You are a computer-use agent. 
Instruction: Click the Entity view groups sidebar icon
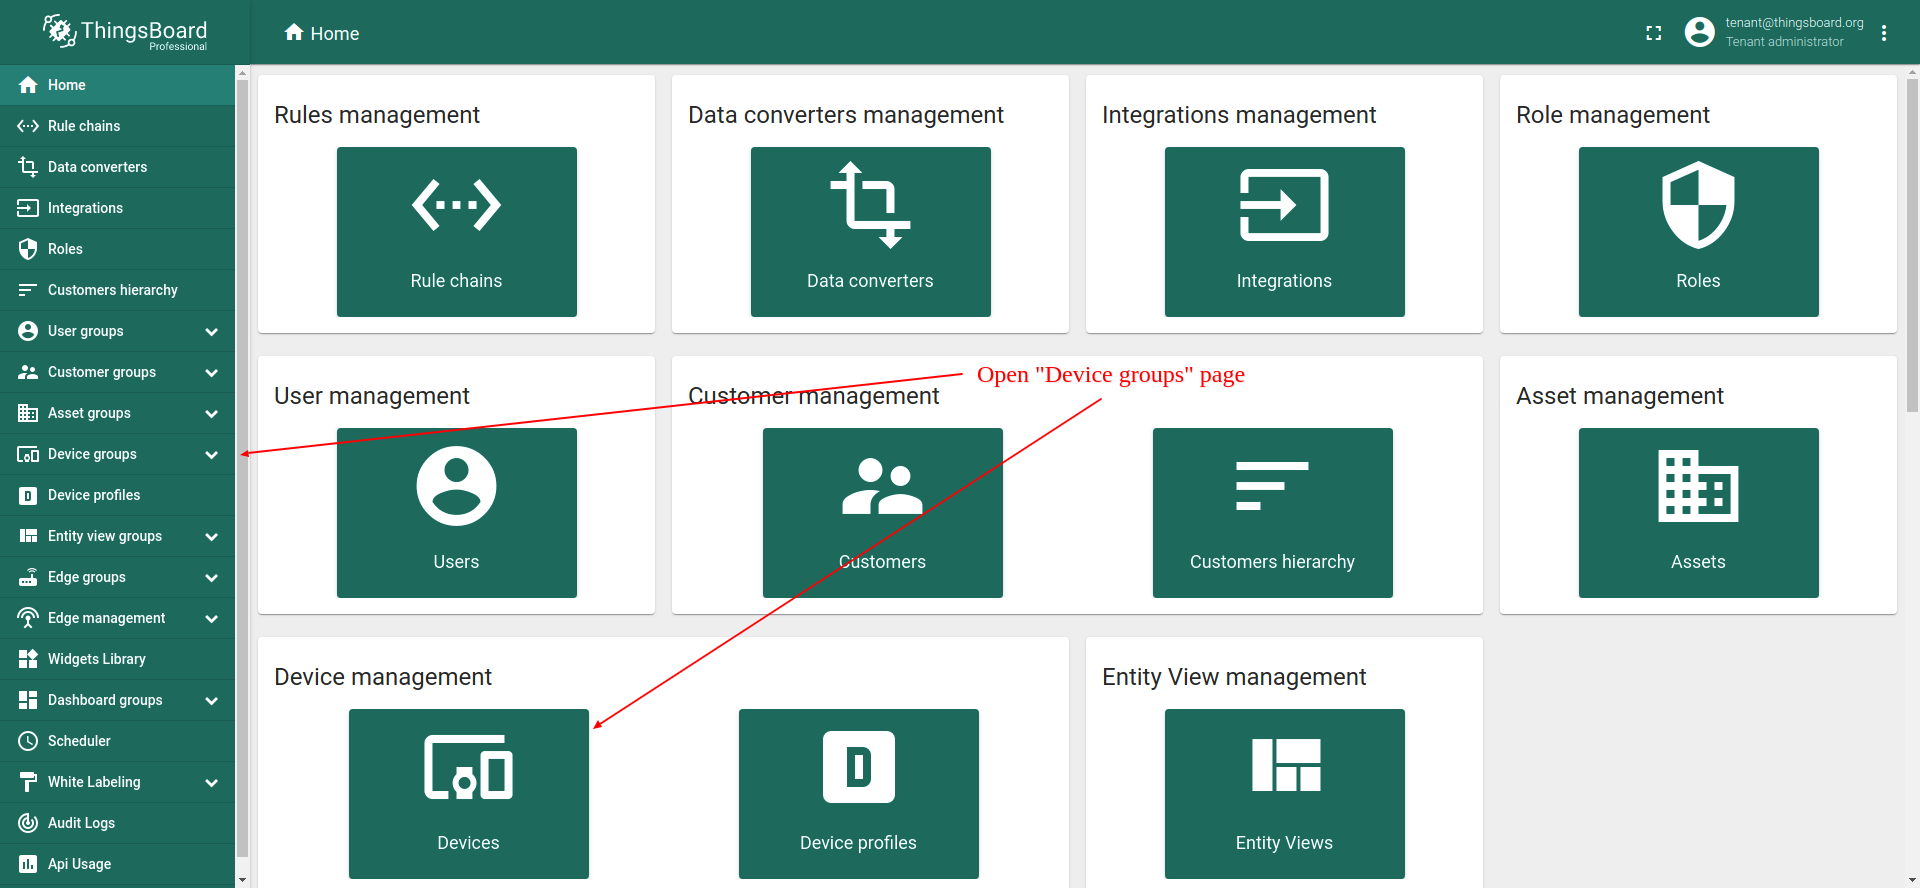[x=28, y=536]
